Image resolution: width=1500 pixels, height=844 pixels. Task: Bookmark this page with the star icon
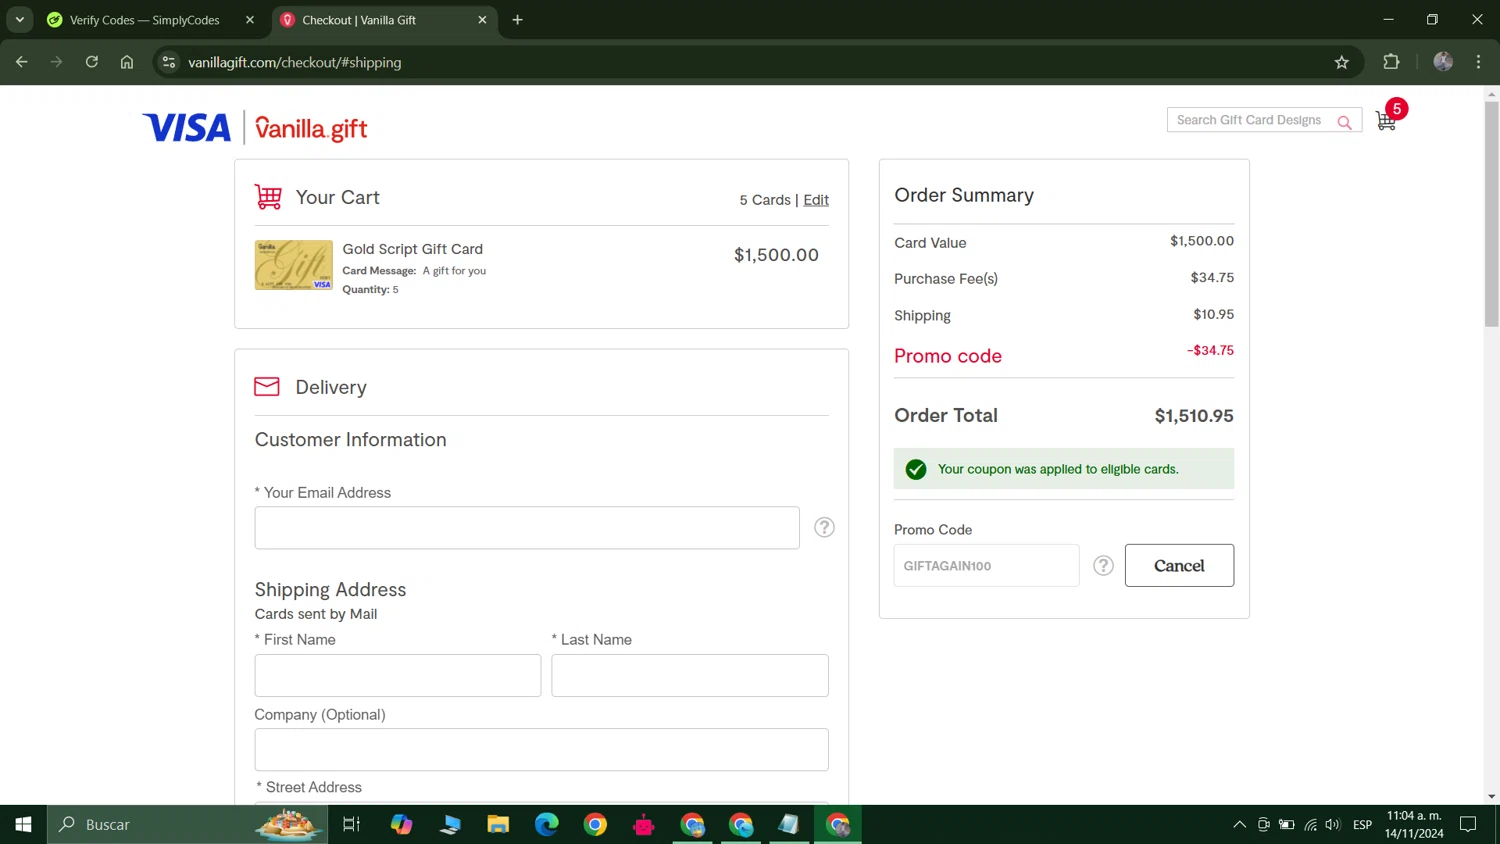pos(1342,62)
